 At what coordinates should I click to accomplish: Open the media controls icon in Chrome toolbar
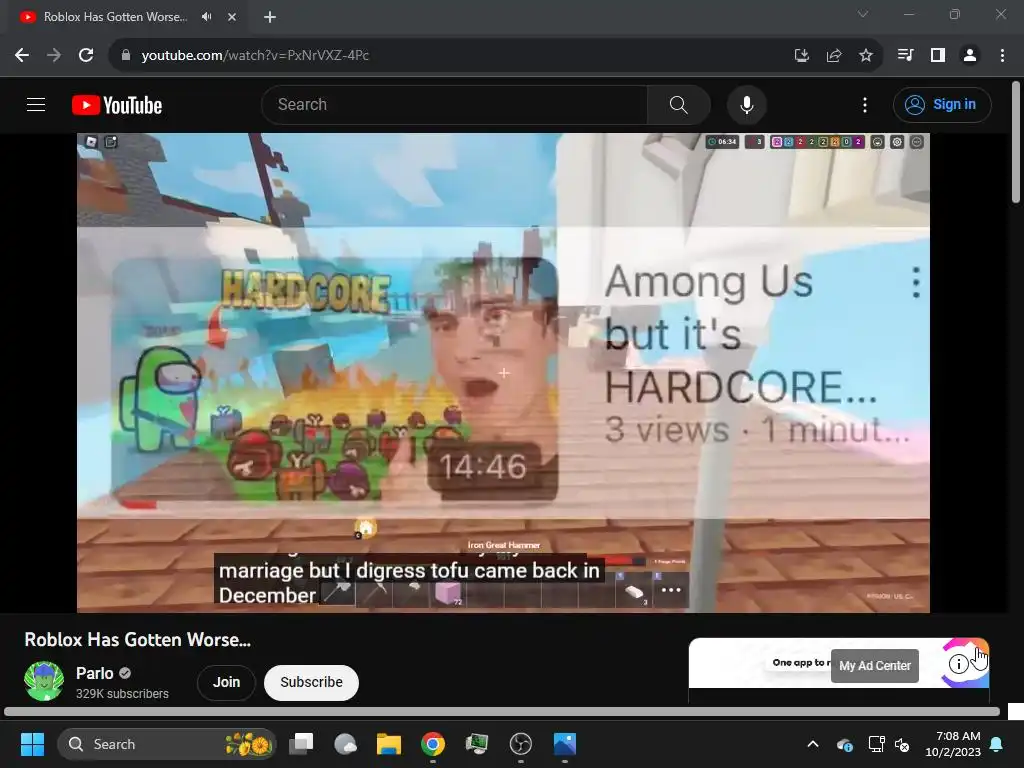coord(905,56)
